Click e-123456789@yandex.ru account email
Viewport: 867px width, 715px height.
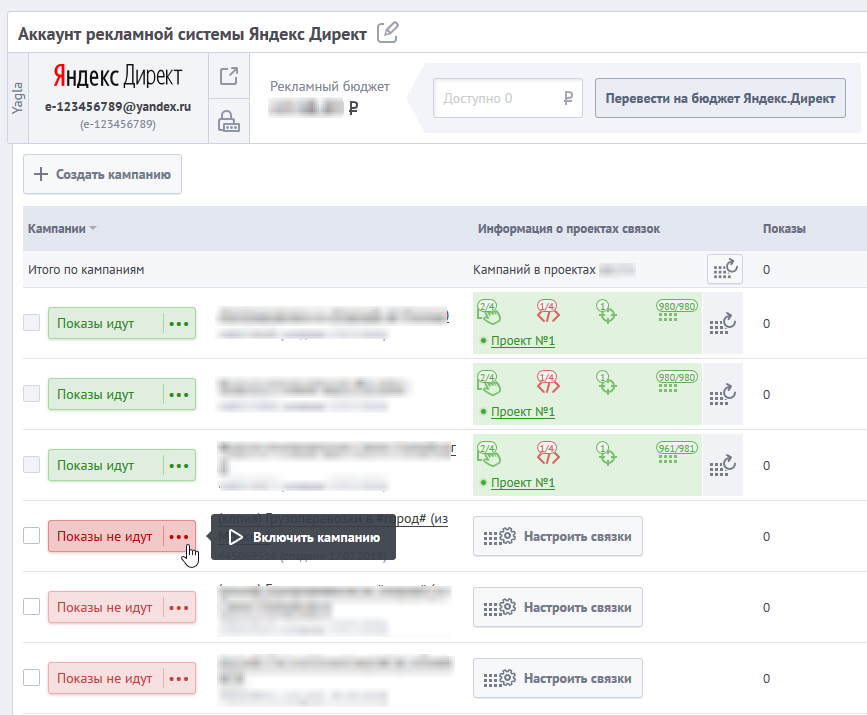[x=118, y=106]
